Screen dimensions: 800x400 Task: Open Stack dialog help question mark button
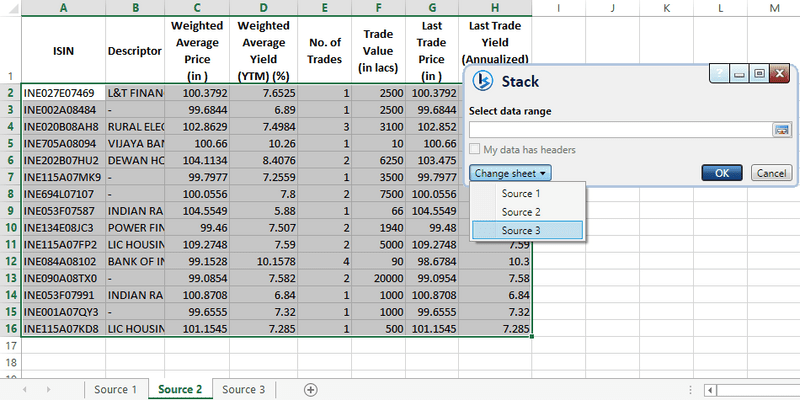tap(719, 74)
